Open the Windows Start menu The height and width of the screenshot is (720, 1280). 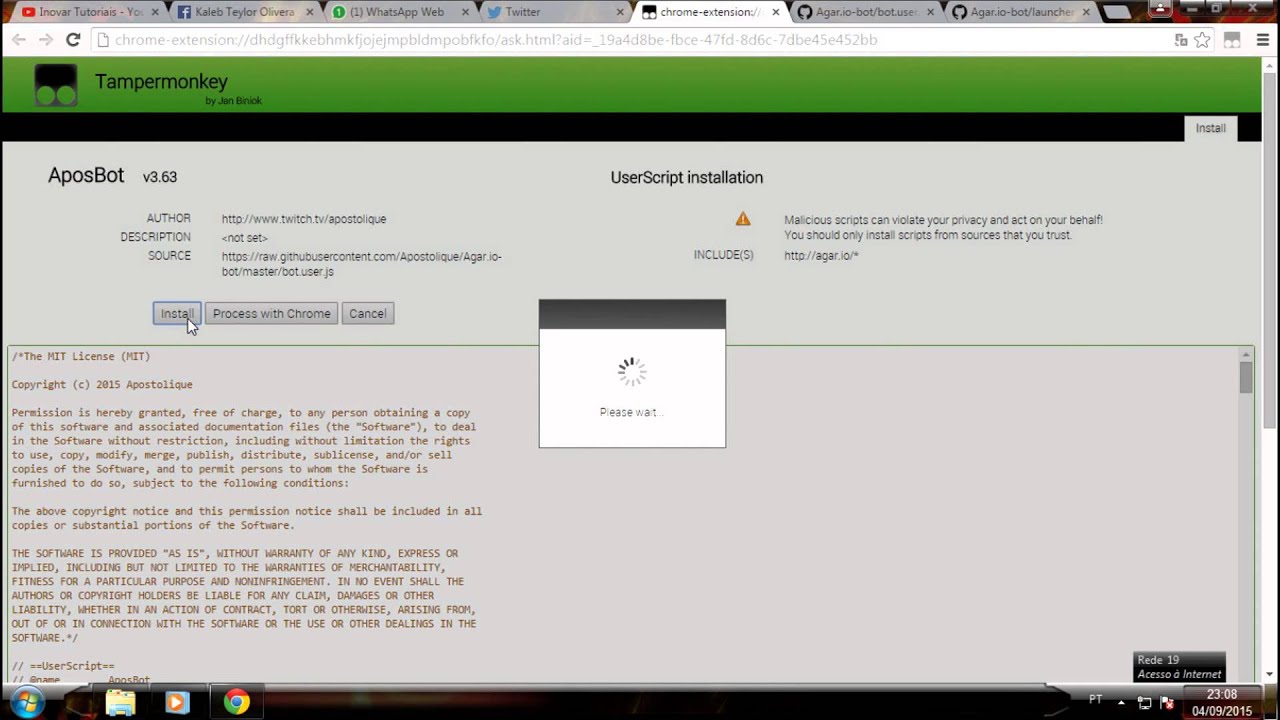26,702
